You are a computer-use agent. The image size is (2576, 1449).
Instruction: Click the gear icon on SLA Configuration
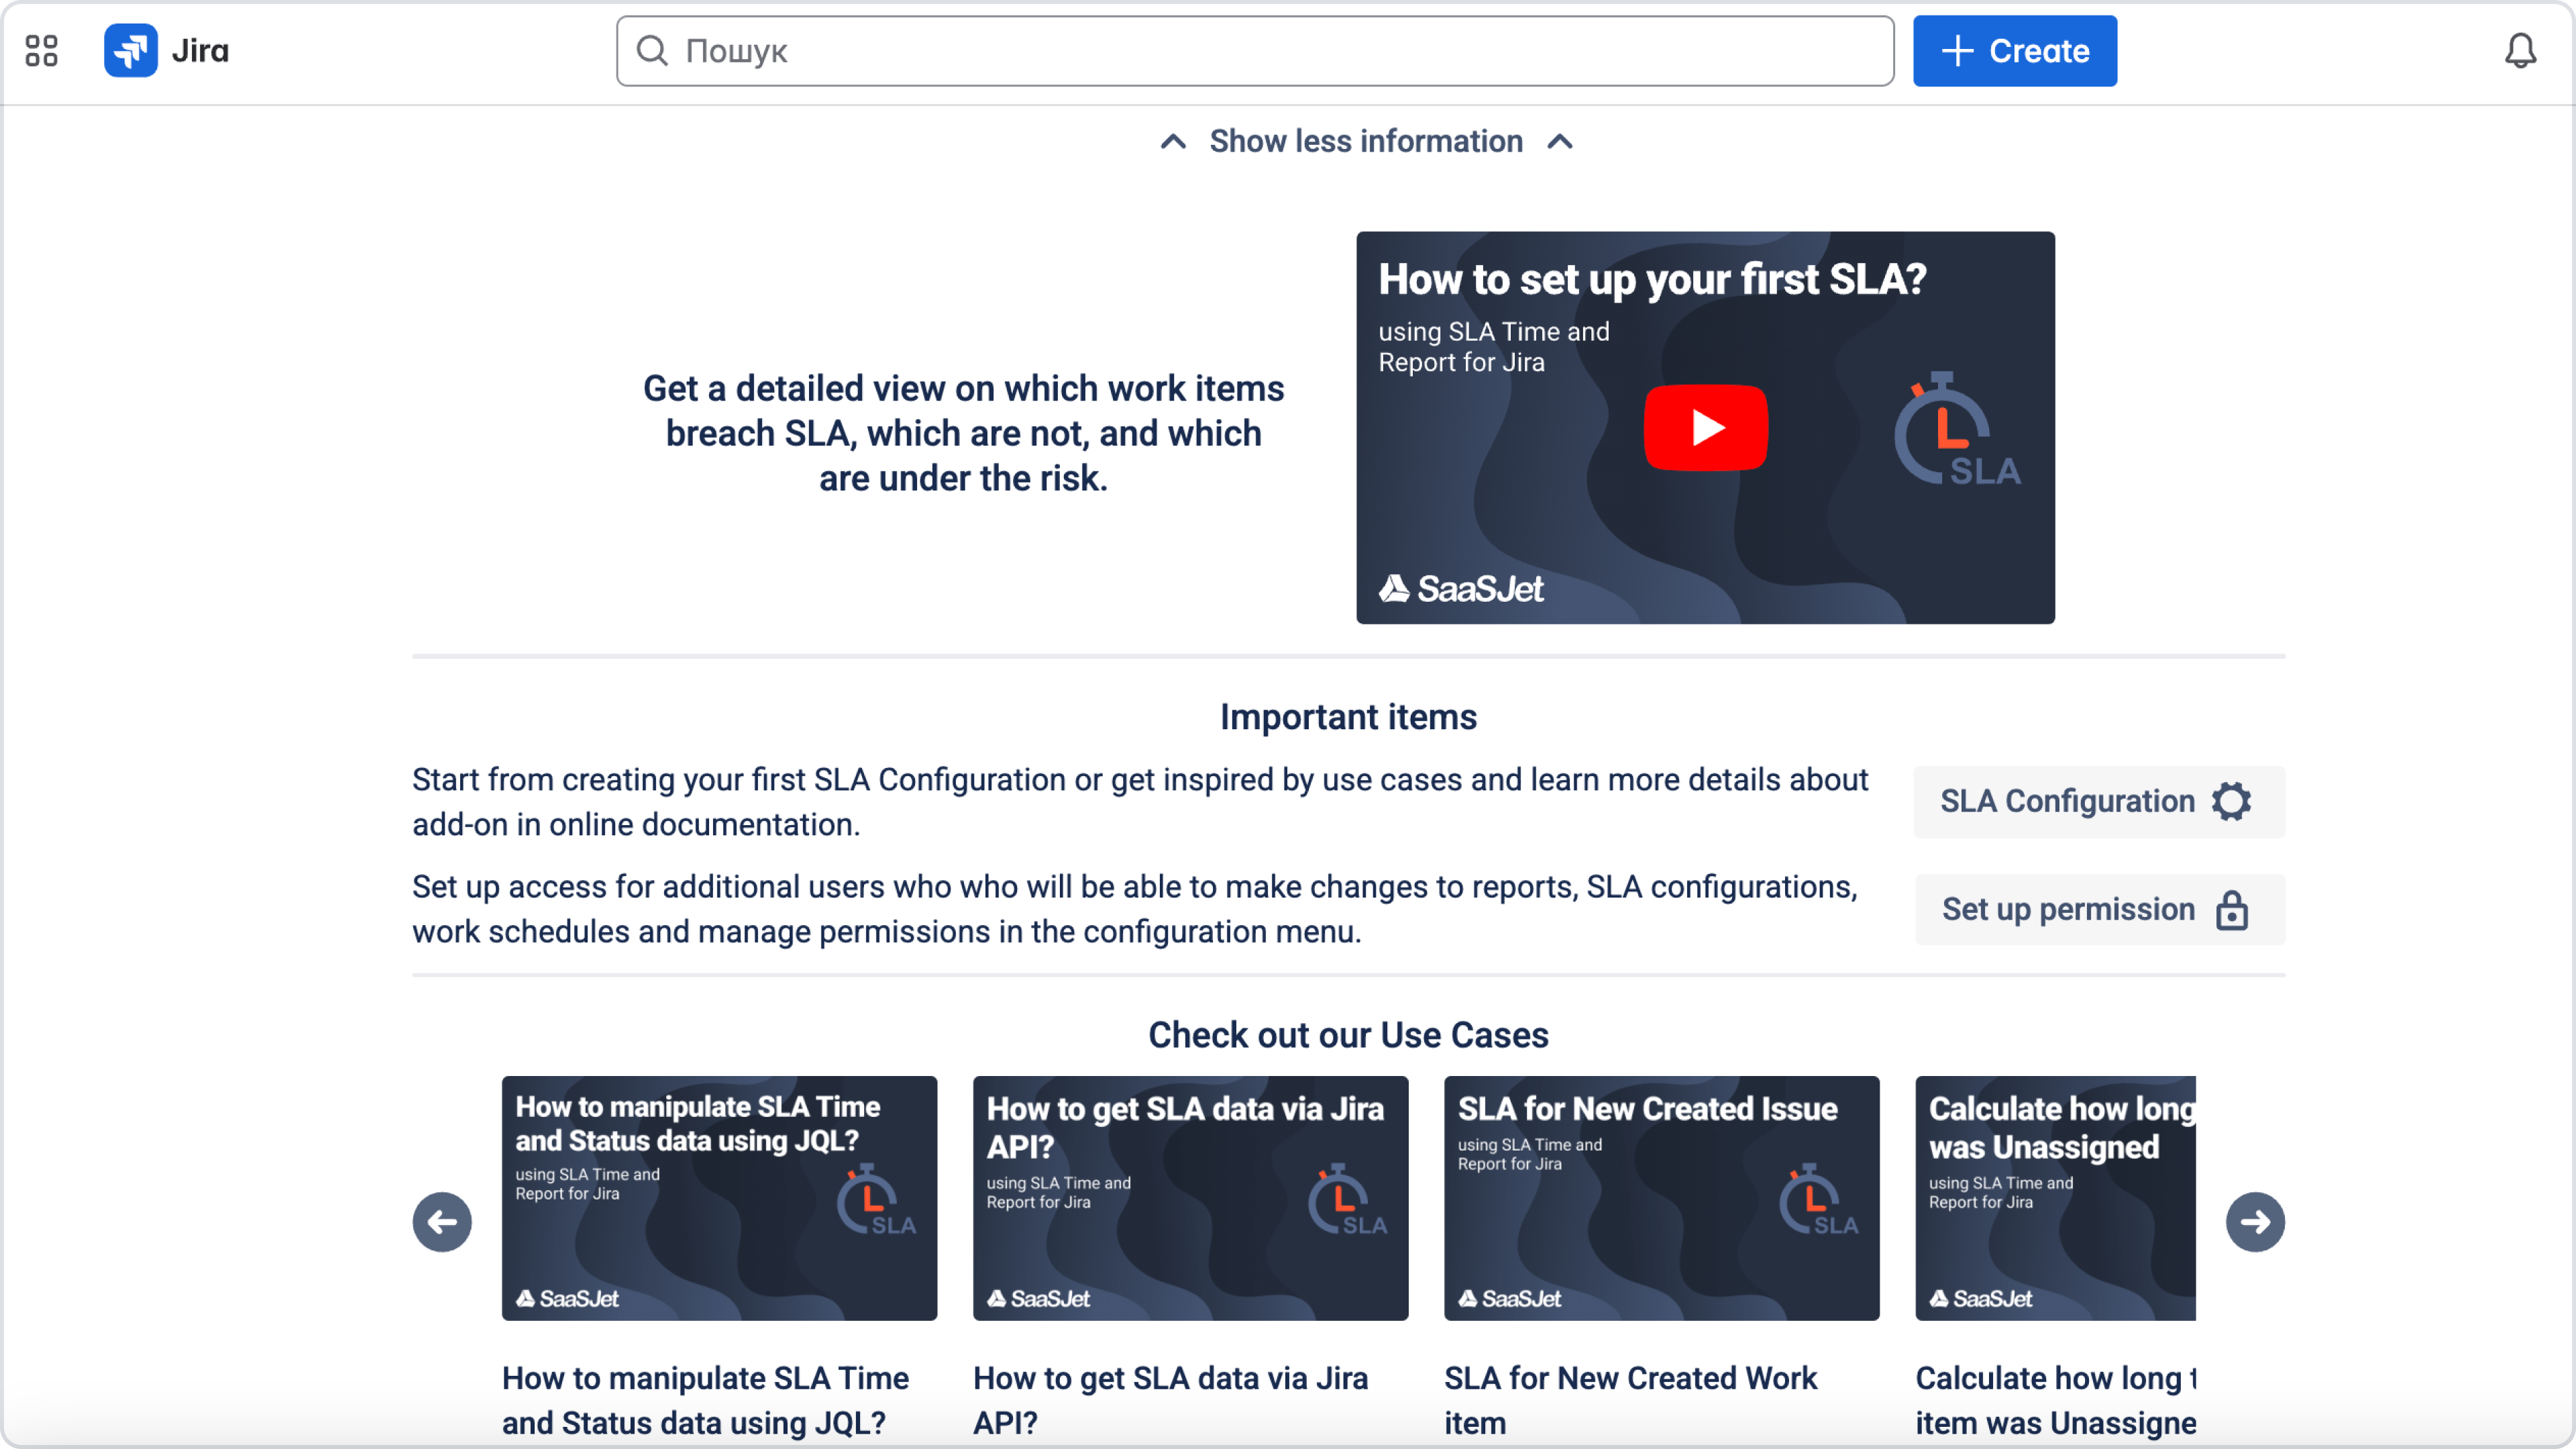[x=2231, y=801]
